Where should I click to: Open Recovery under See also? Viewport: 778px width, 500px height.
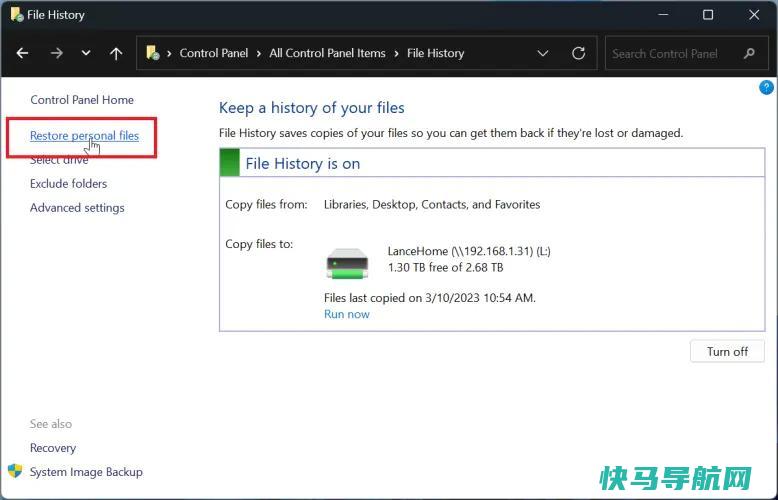point(53,448)
